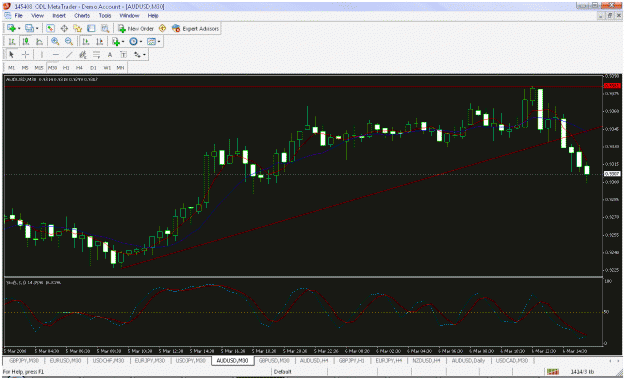Open the View menu
Image resolution: width=625 pixels, height=378 pixels.
click(x=37, y=16)
